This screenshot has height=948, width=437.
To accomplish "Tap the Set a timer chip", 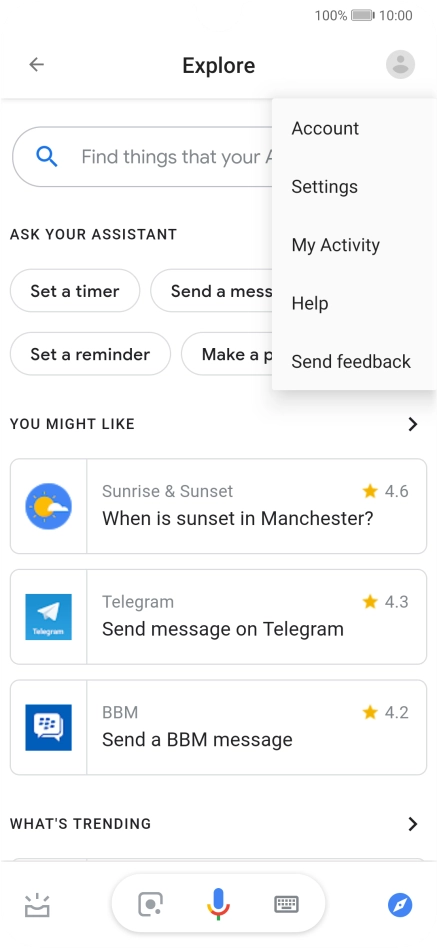I will (x=75, y=291).
